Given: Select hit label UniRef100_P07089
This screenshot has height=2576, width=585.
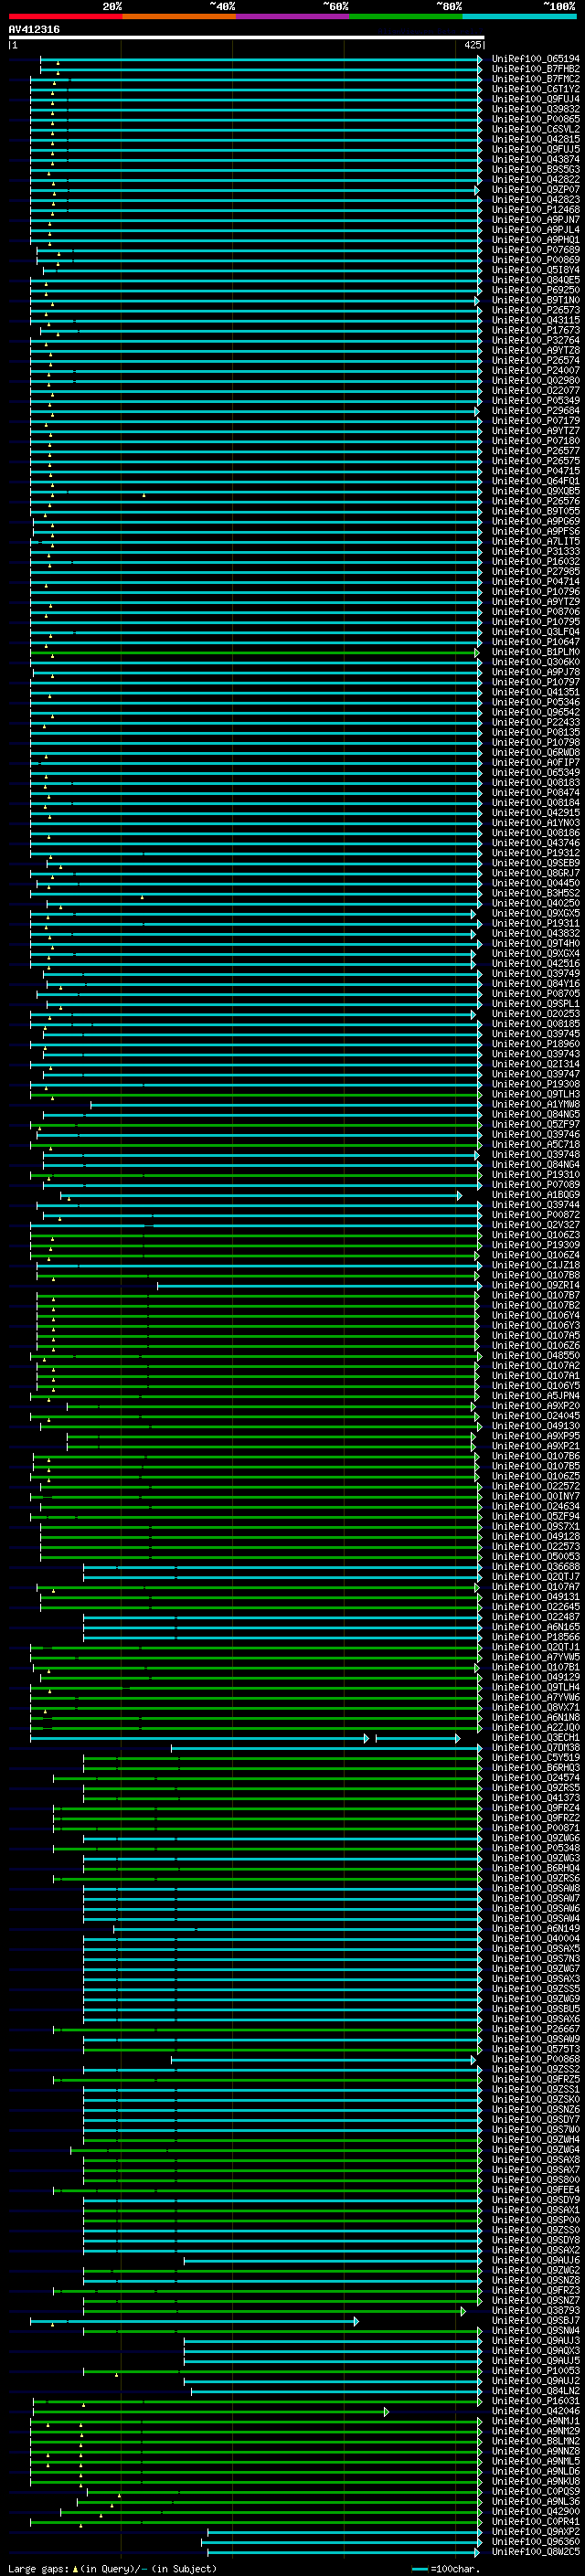Looking at the screenshot, I should pos(535,1185).
